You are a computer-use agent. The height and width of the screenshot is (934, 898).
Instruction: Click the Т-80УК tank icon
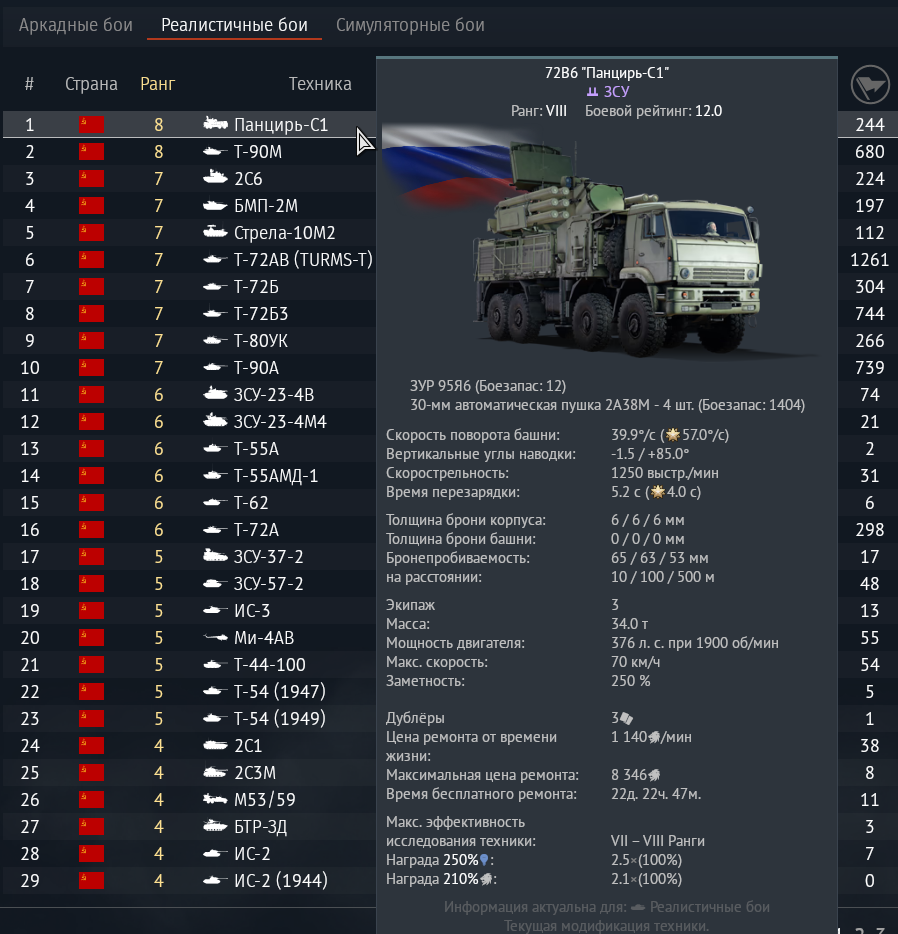point(215,340)
